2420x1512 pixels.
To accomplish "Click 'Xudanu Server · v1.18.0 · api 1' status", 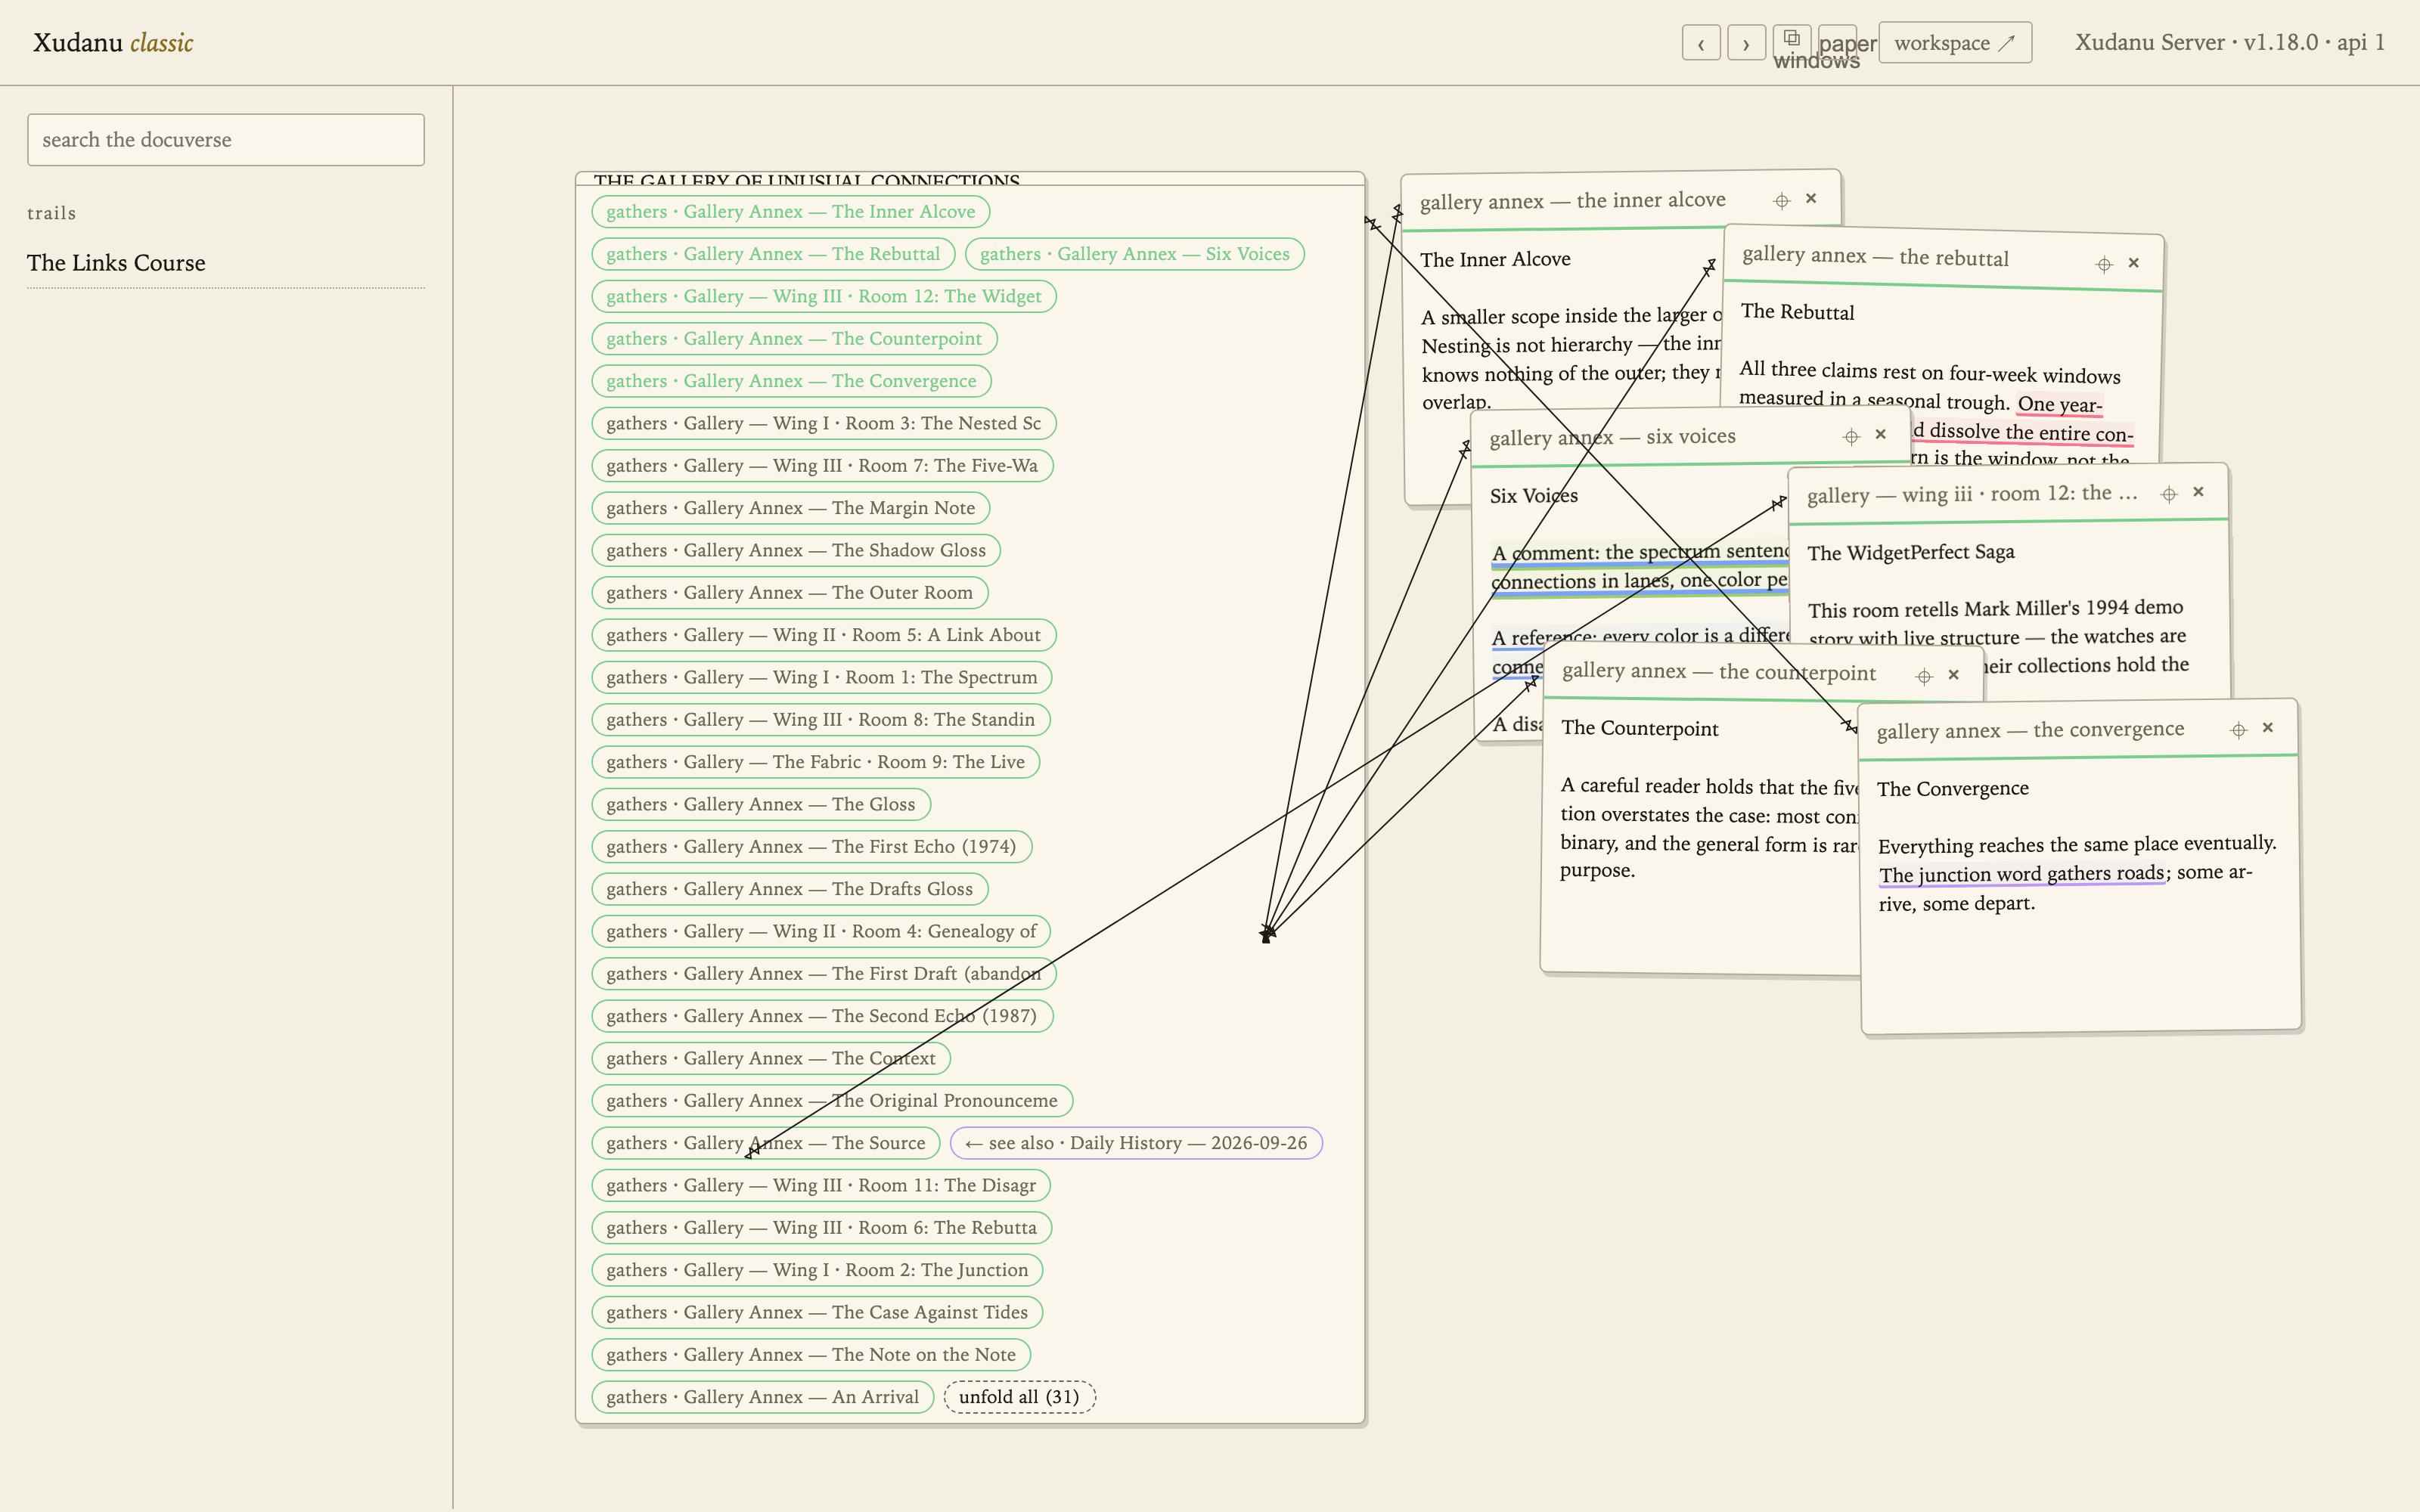I will pyautogui.click(x=2230, y=42).
